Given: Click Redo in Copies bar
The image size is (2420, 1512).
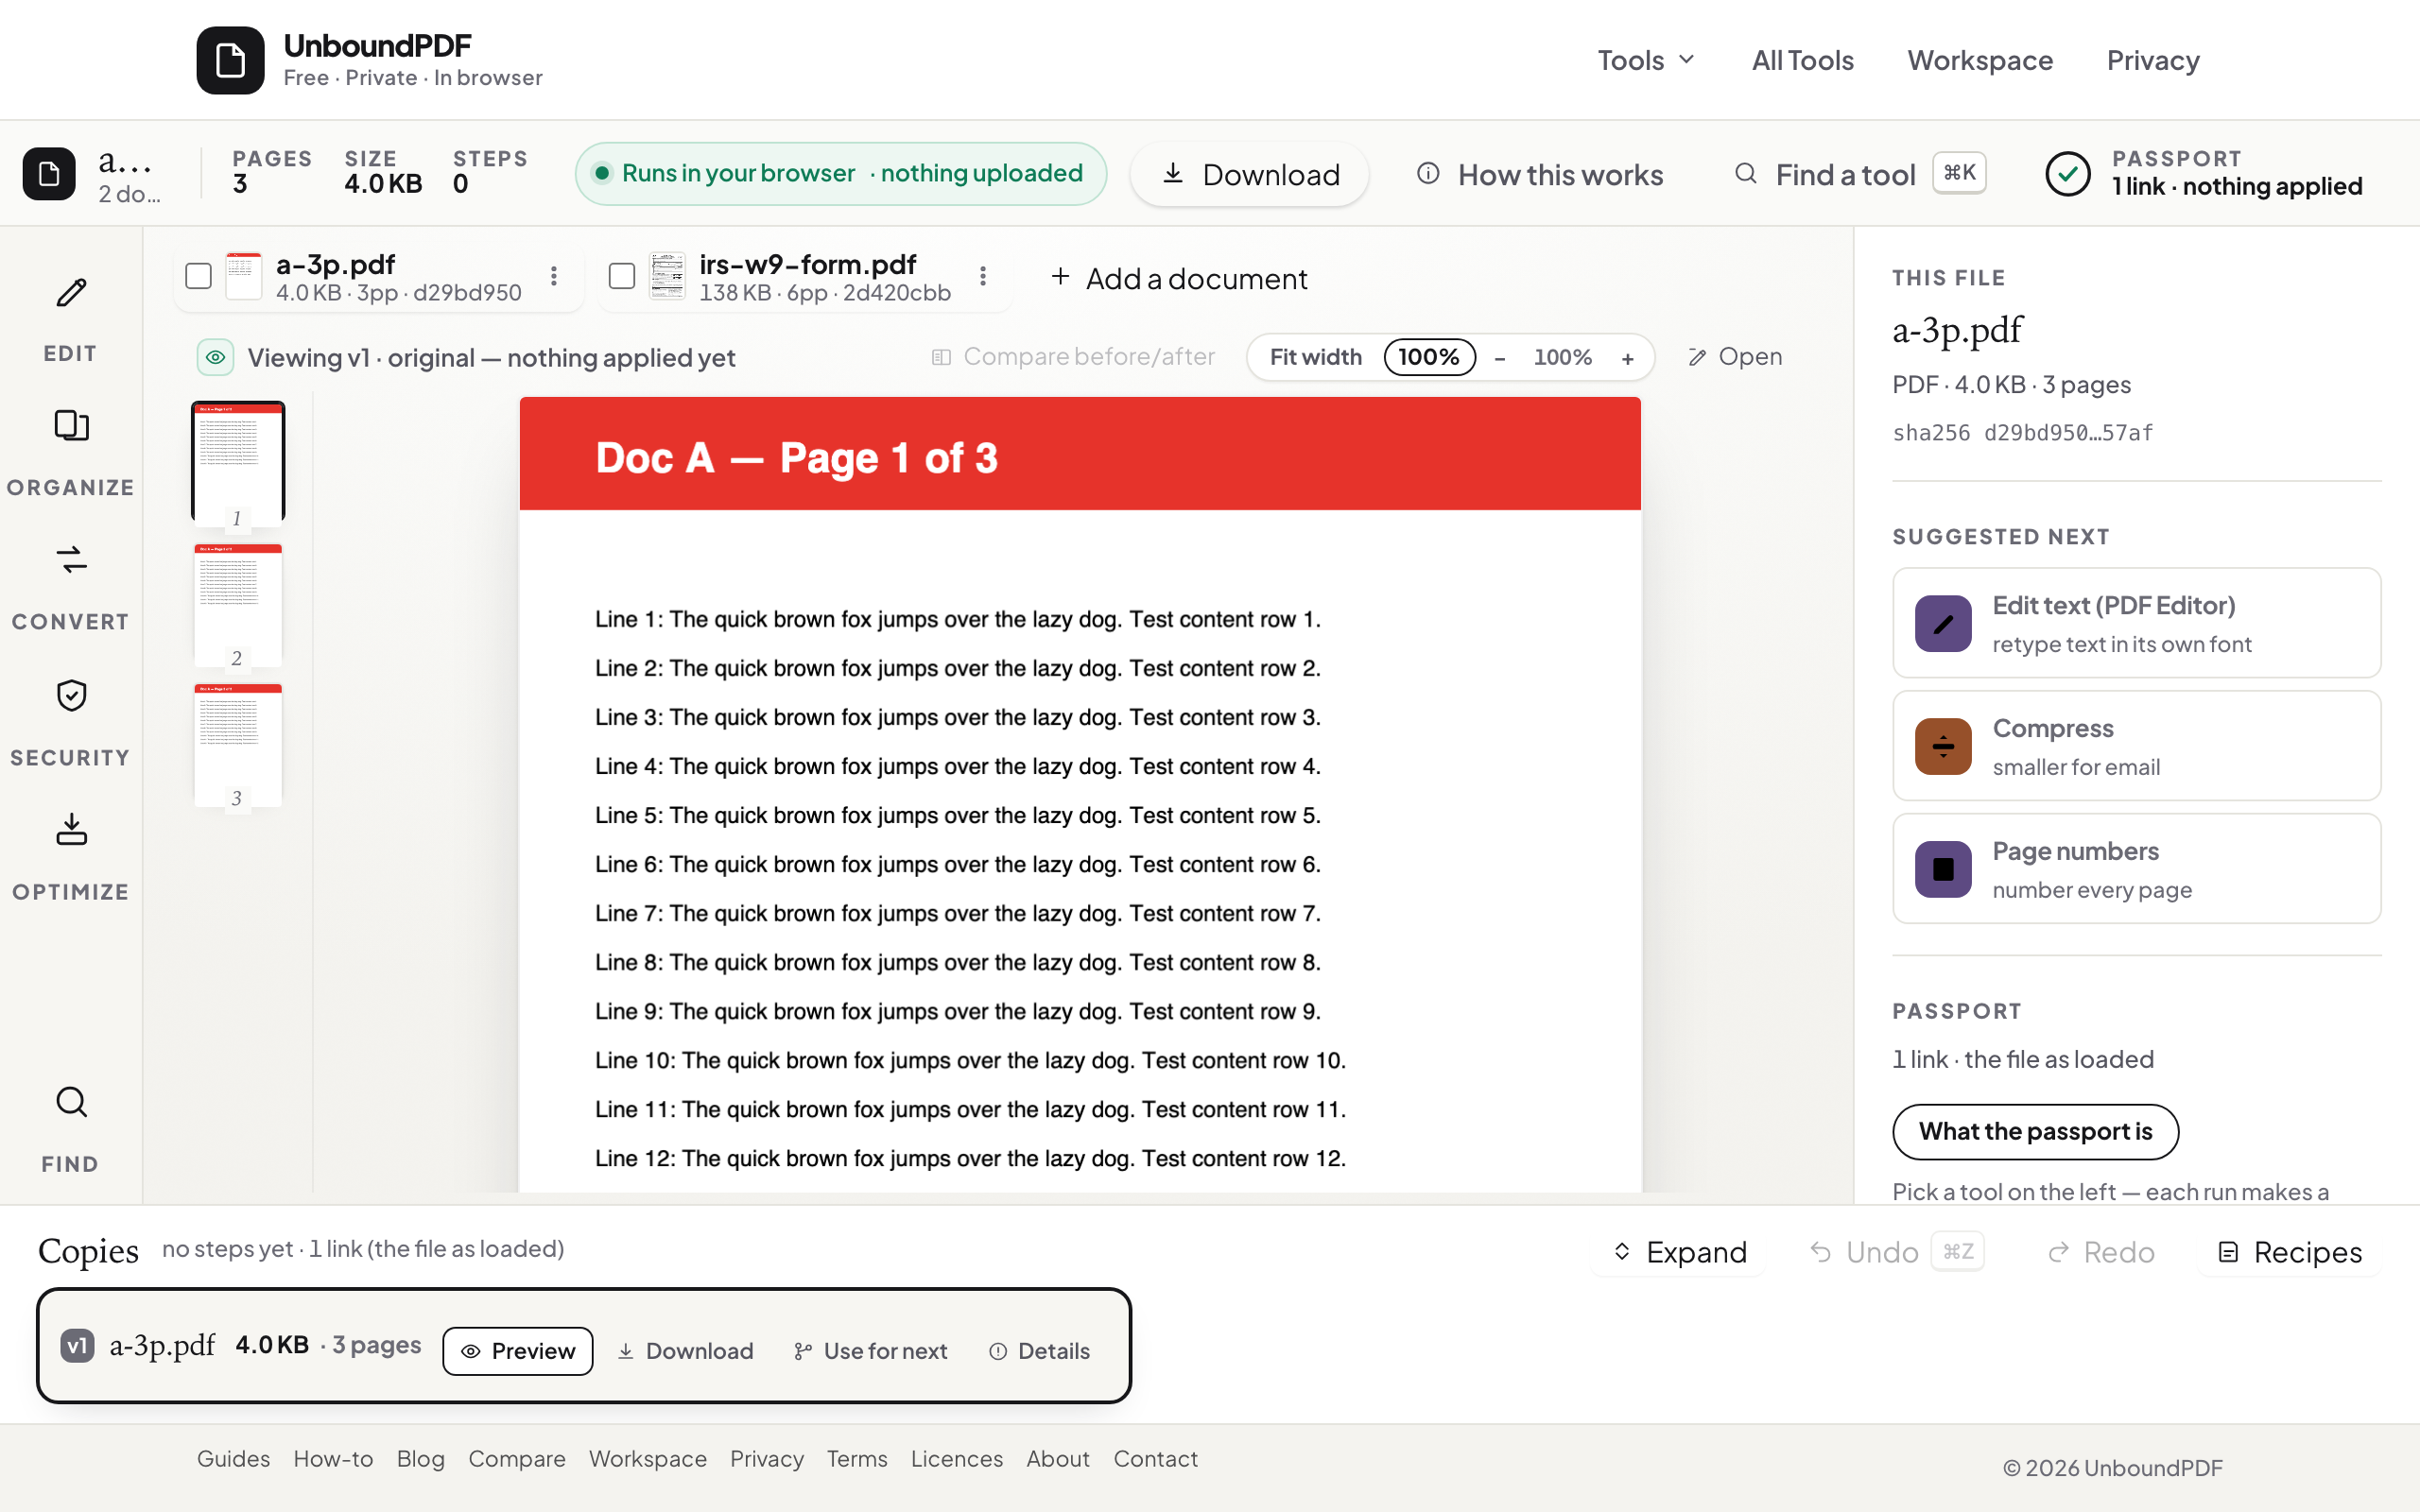Looking at the screenshot, I should click(2101, 1252).
